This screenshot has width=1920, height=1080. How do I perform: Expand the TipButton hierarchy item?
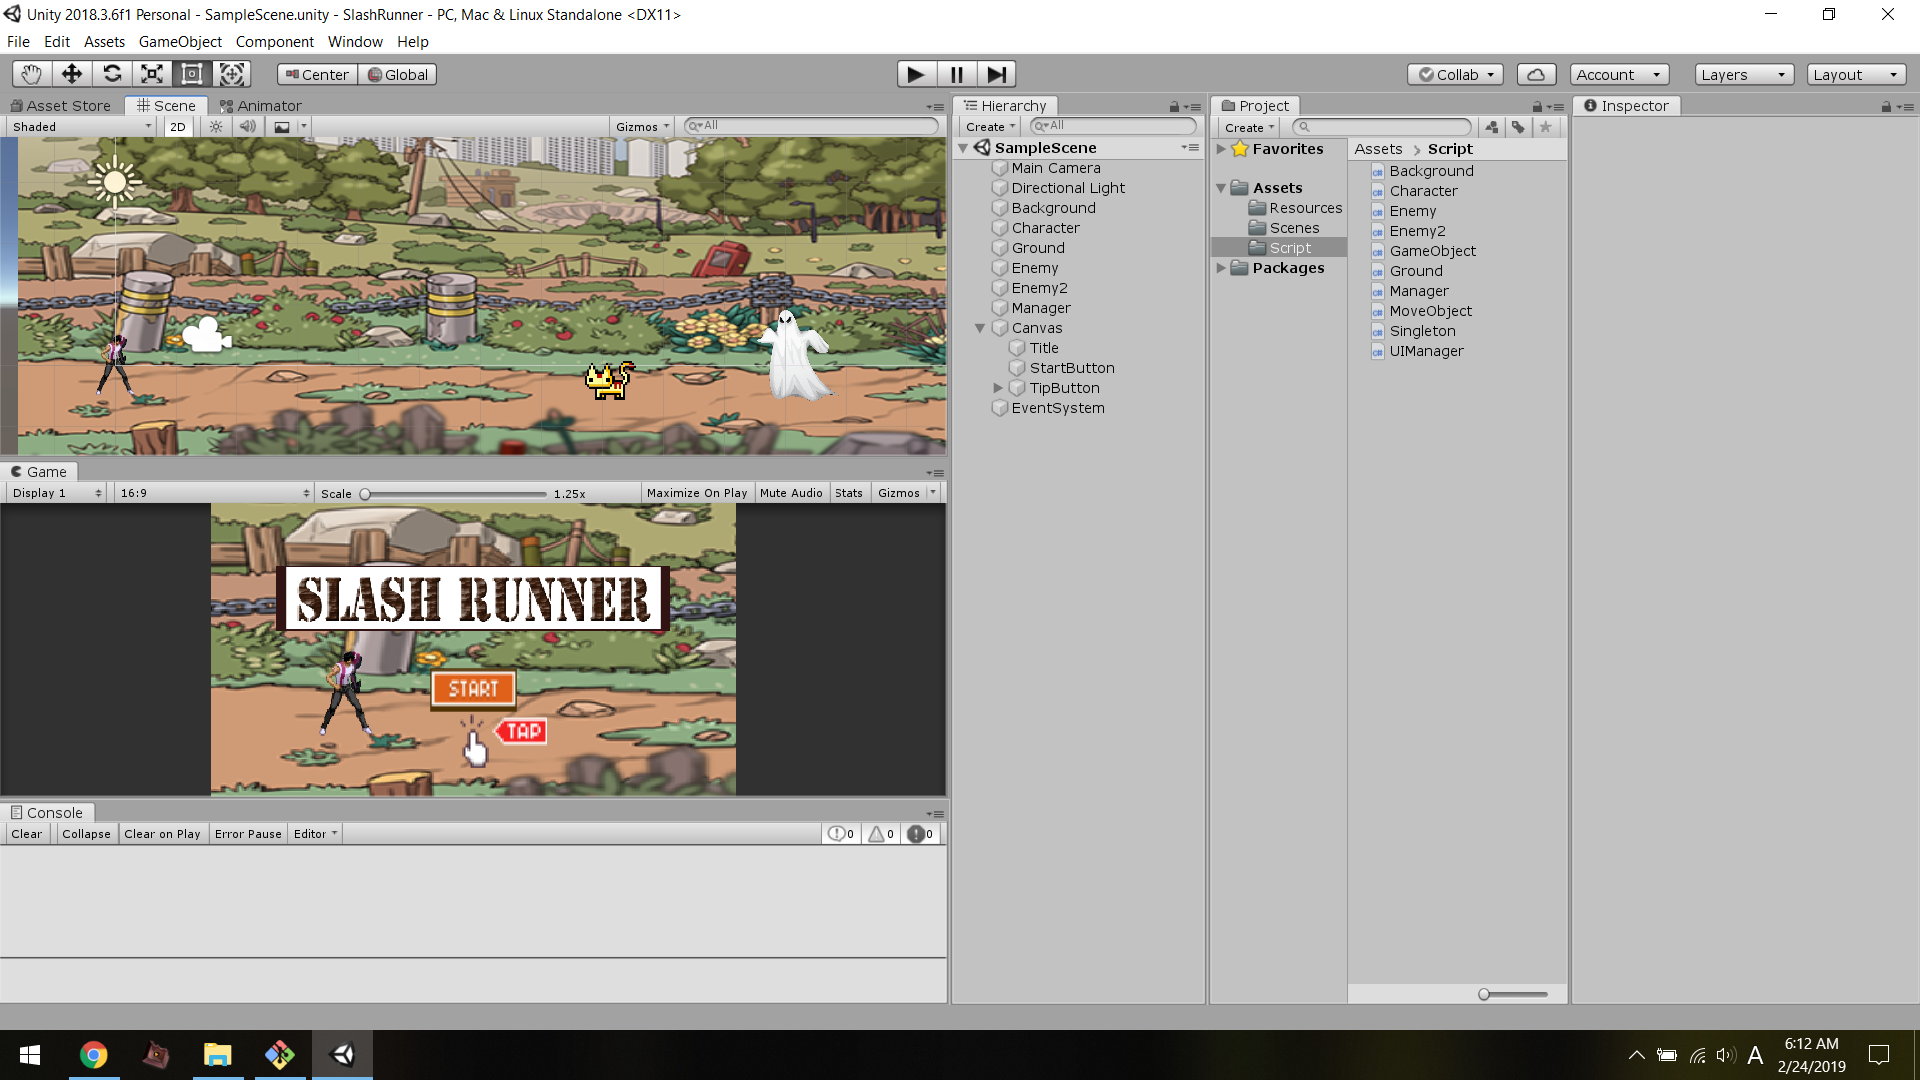pyautogui.click(x=998, y=388)
